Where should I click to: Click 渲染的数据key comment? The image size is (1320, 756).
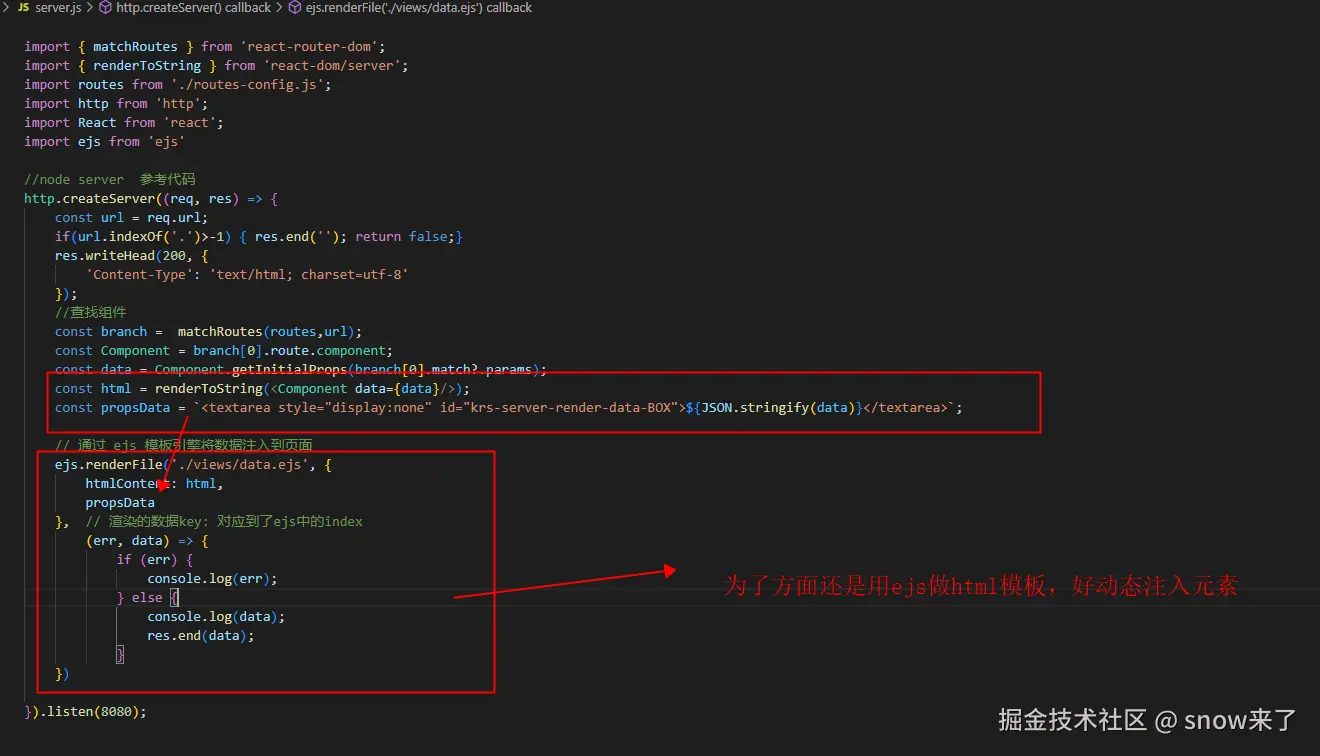(224, 522)
